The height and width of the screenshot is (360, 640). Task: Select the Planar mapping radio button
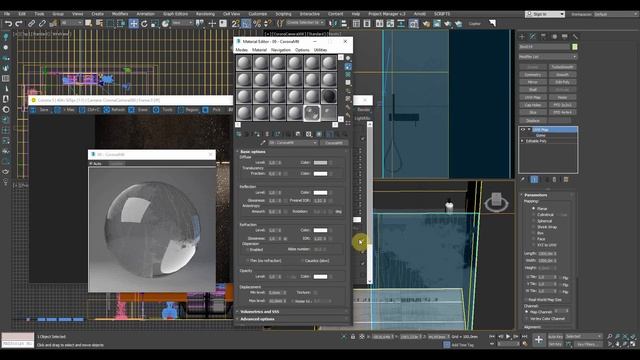(x=533, y=209)
